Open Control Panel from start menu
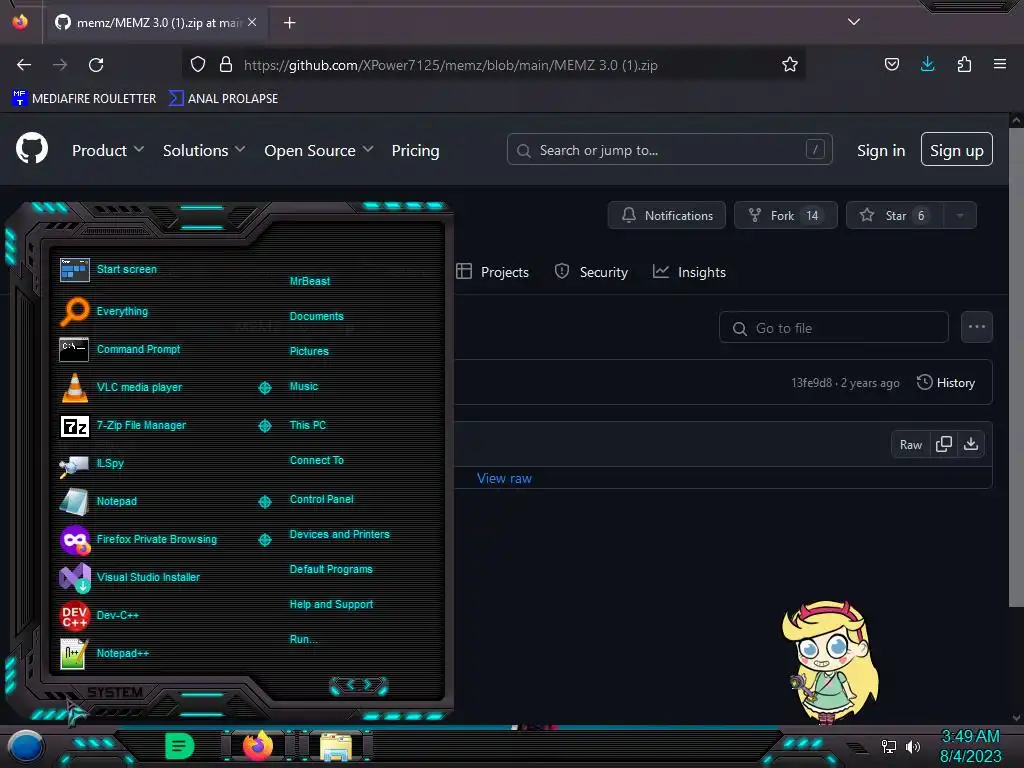This screenshot has width=1024, height=768. (x=321, y=499)
